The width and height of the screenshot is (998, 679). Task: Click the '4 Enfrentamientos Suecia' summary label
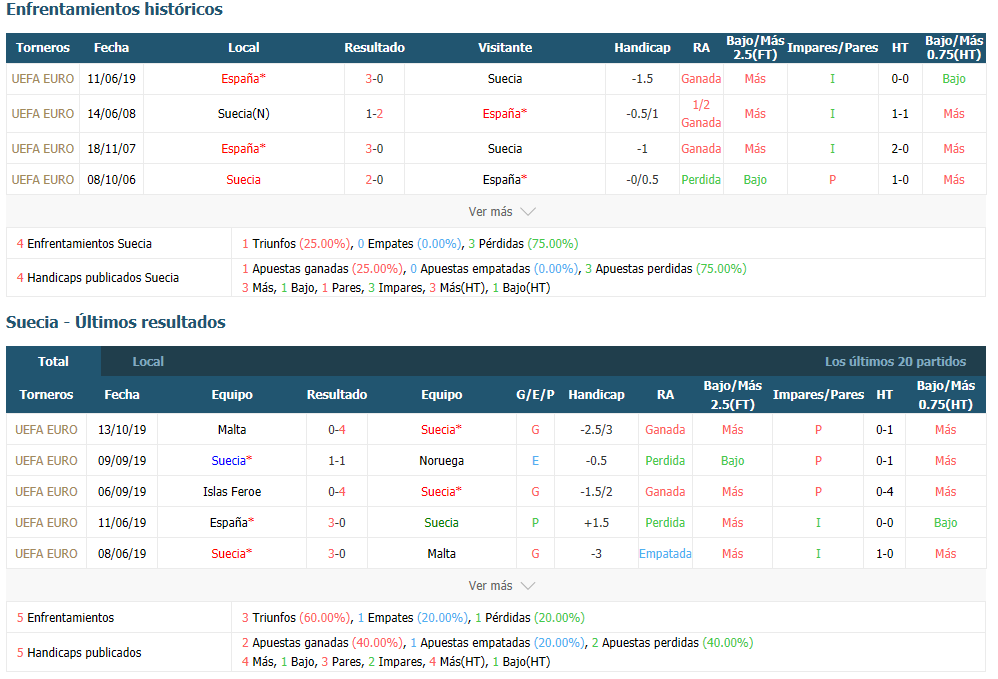click(84, 244)
